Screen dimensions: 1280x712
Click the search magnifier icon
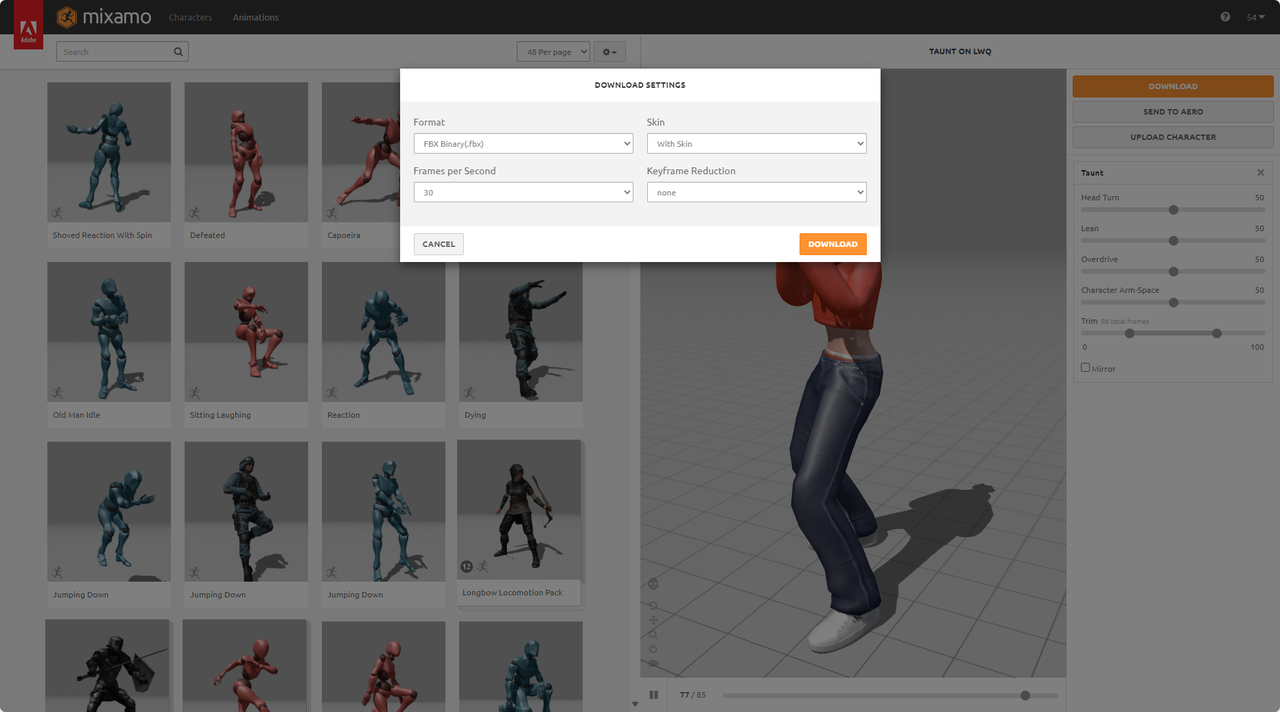tap(178, 52)
